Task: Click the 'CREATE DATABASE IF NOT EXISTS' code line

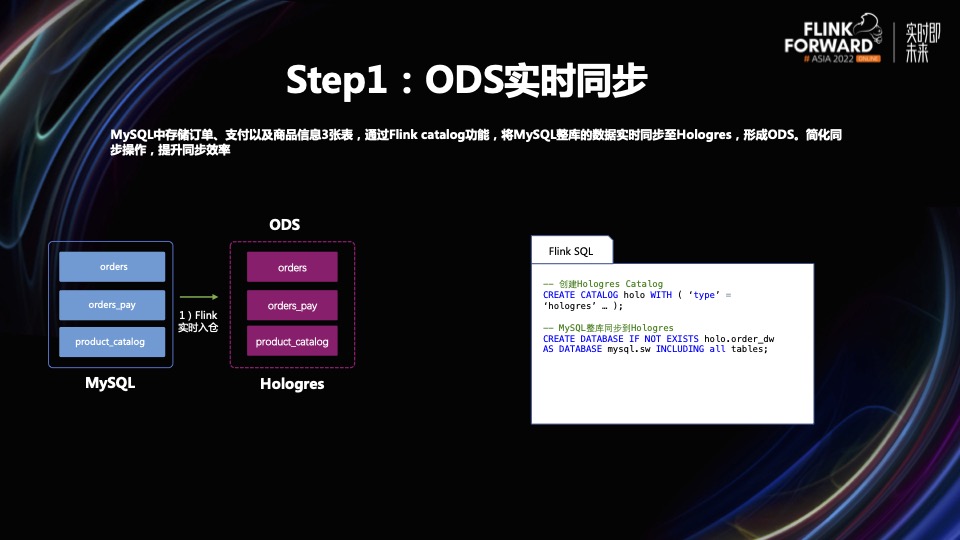Action: (x=659, y=339)
